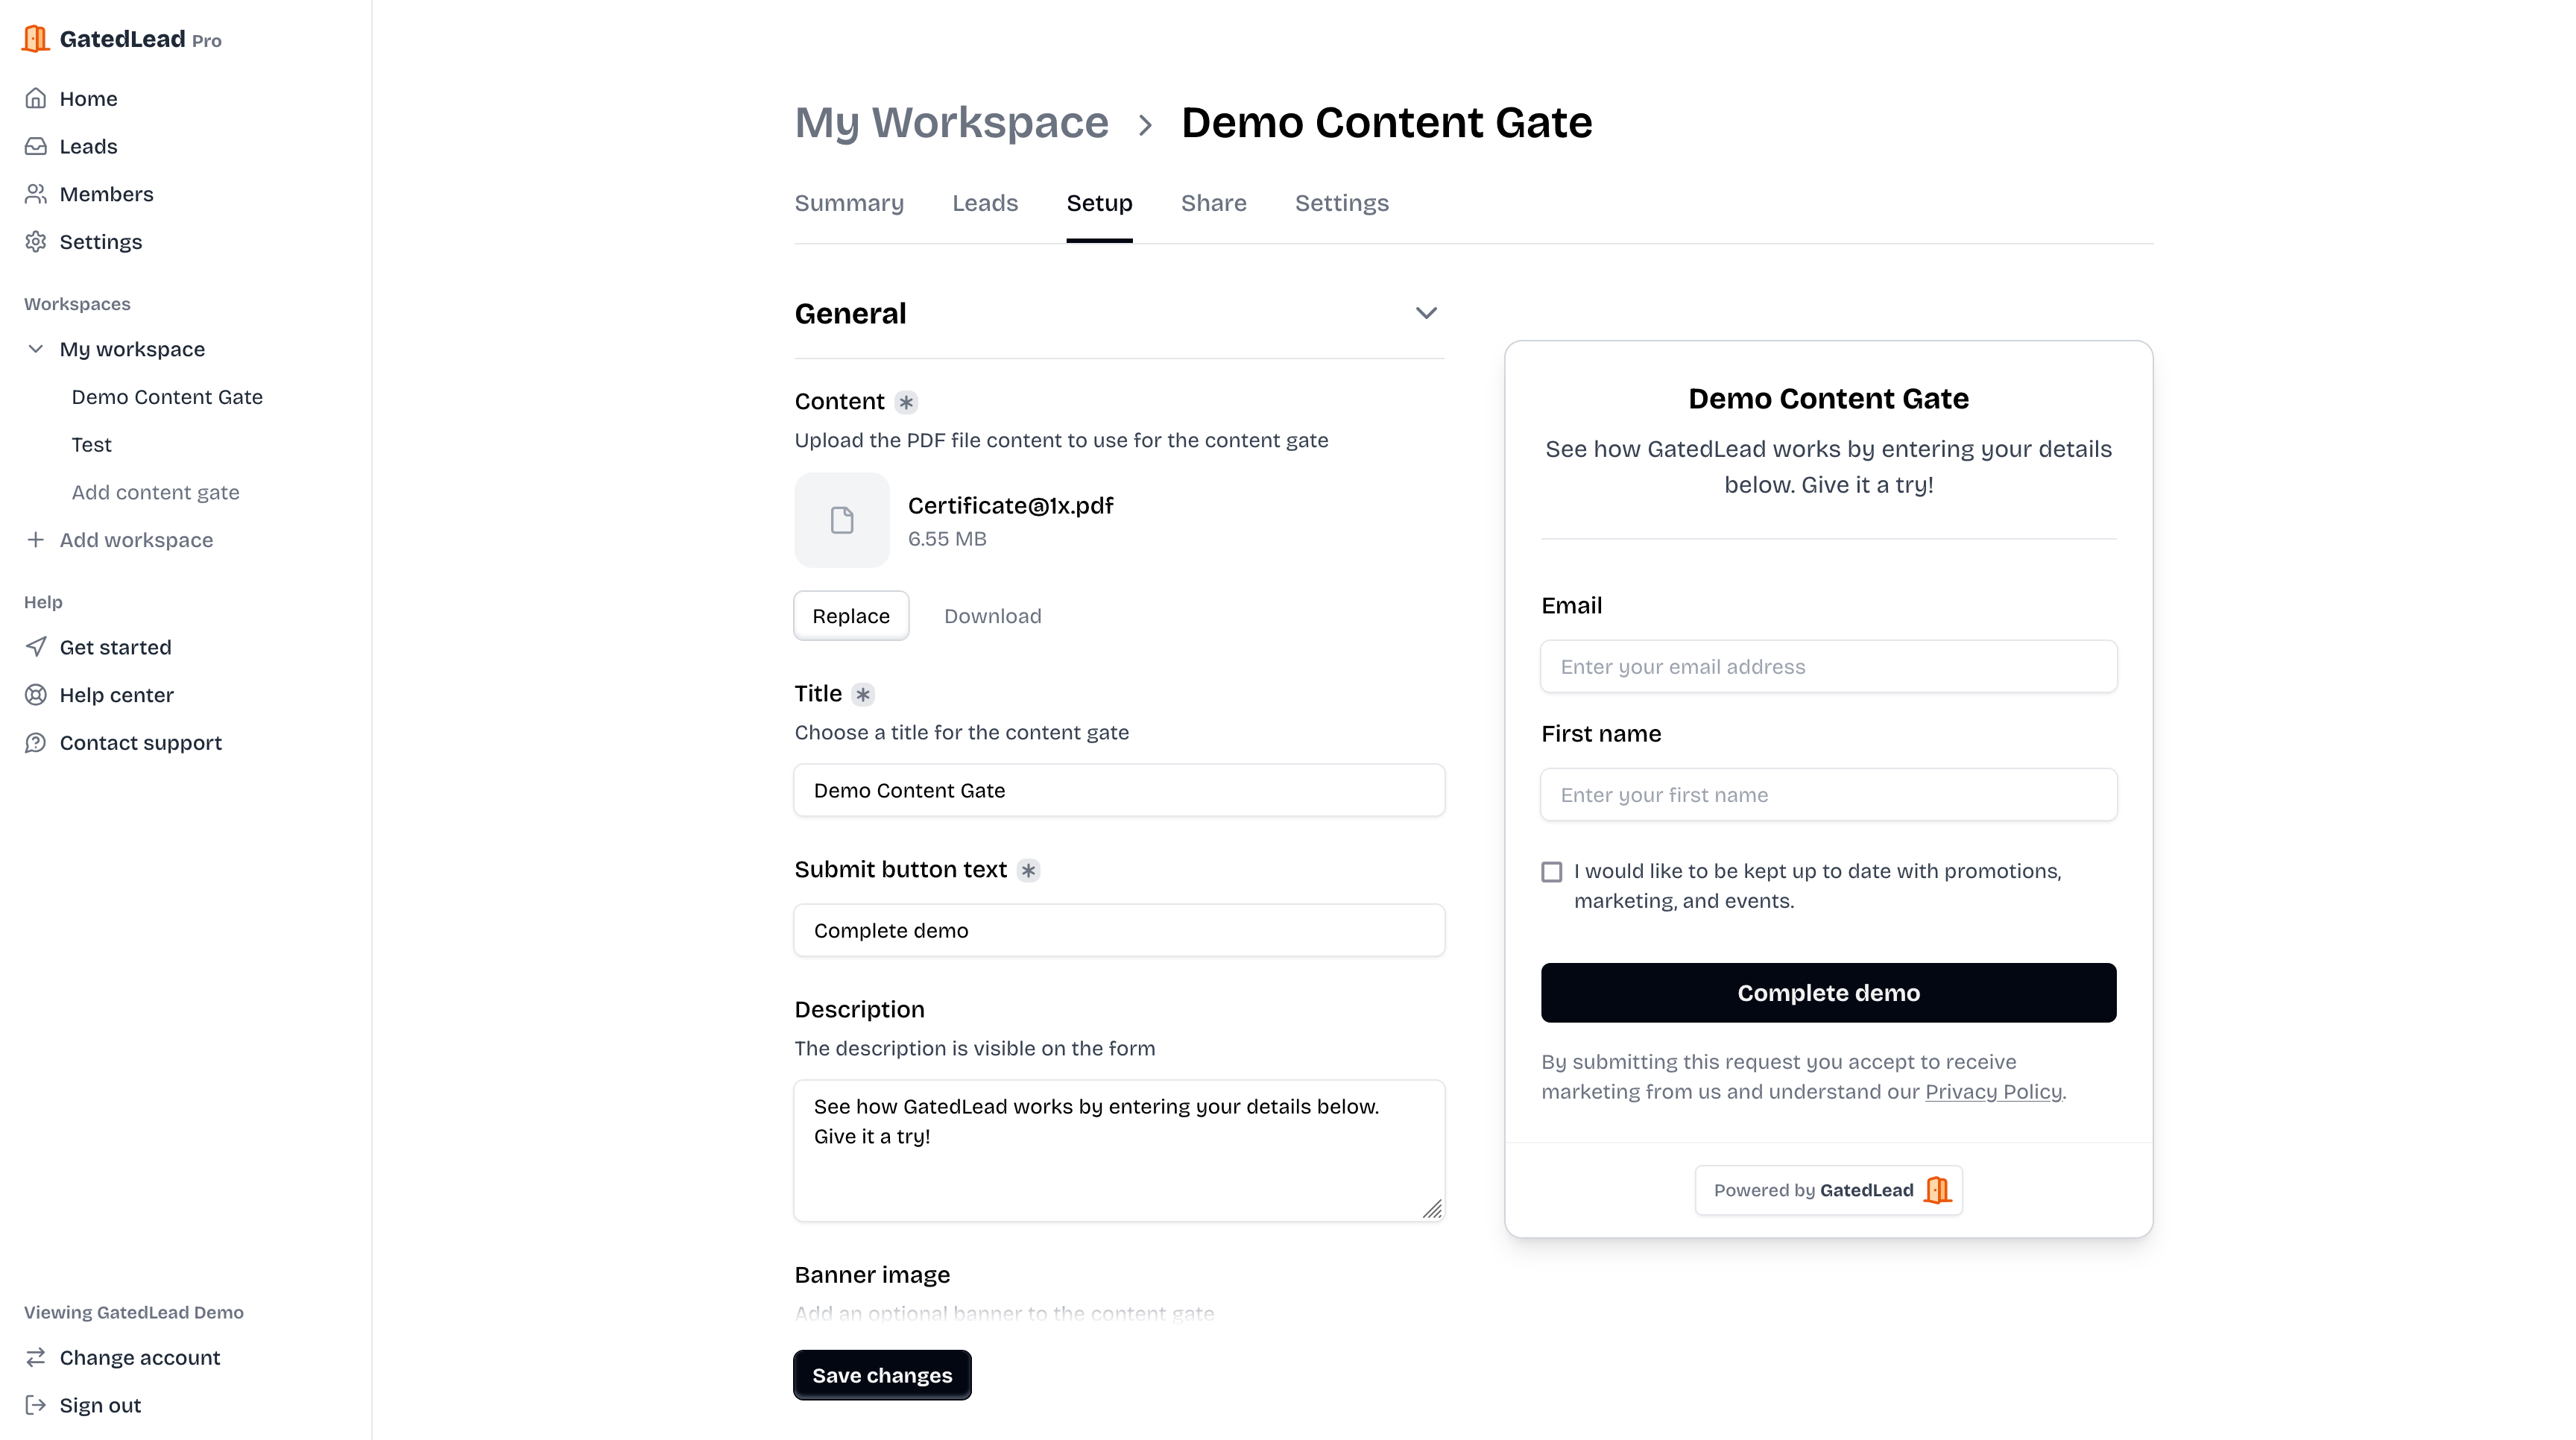The image size is (2576, 1440).
Task: Click the Home icon in sidebar
Action: point(36,98)
